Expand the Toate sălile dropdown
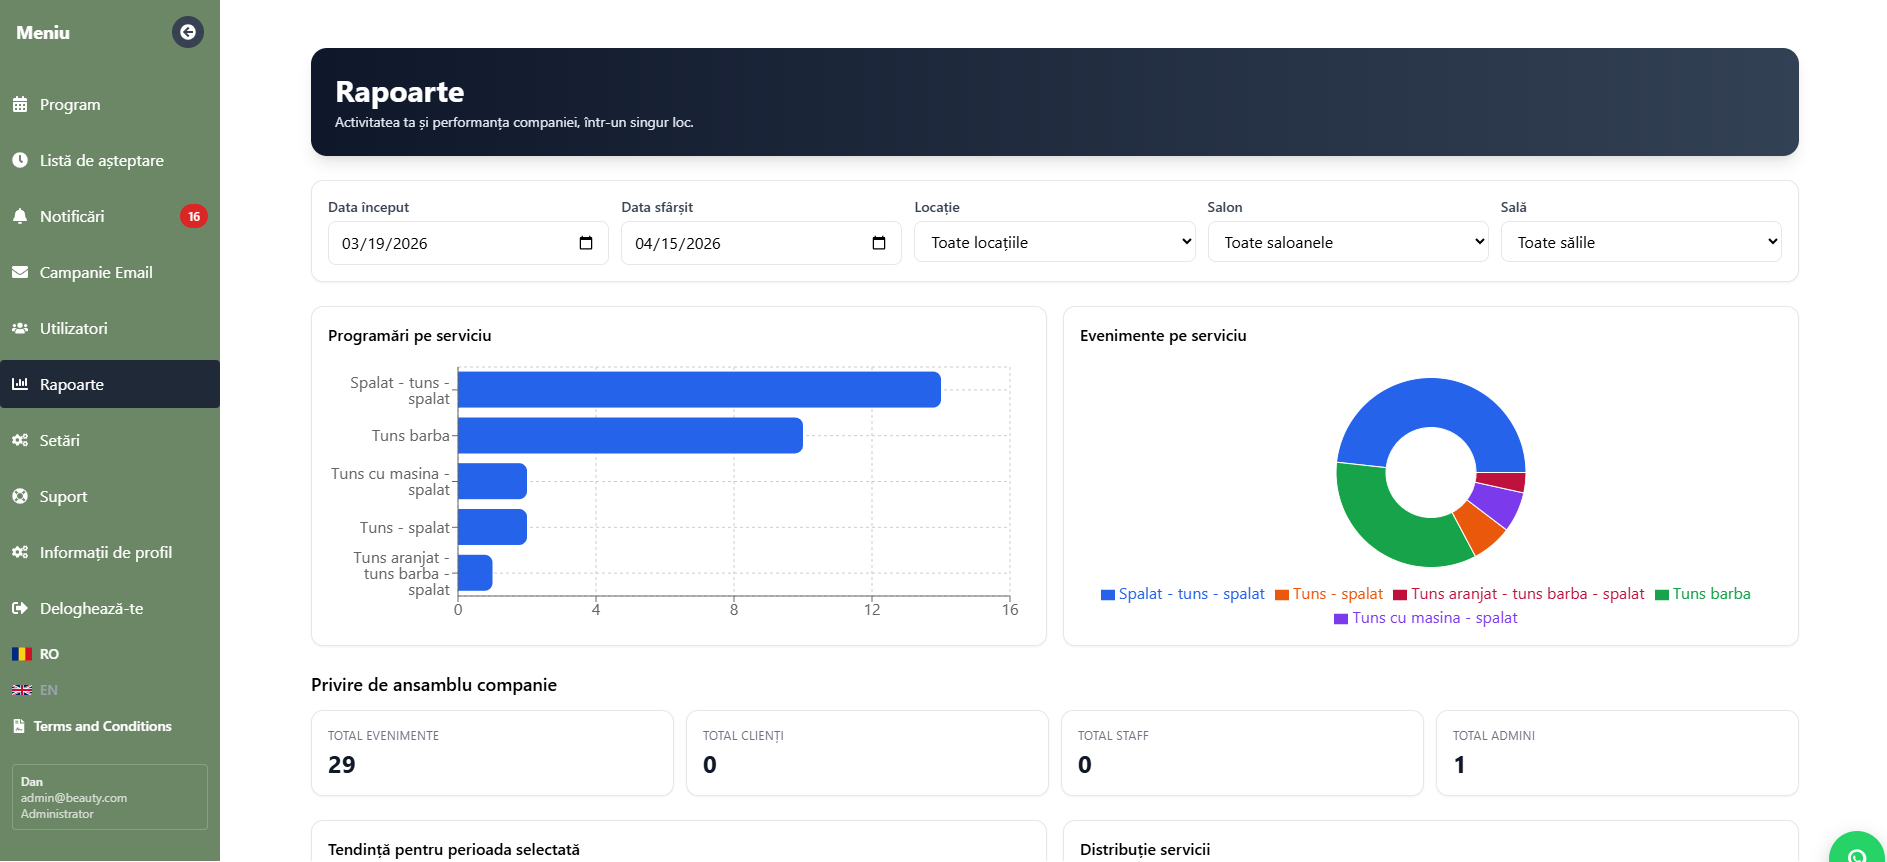Image resolution: width=1887 pixels, height=862 pixels. [1641, 242]
